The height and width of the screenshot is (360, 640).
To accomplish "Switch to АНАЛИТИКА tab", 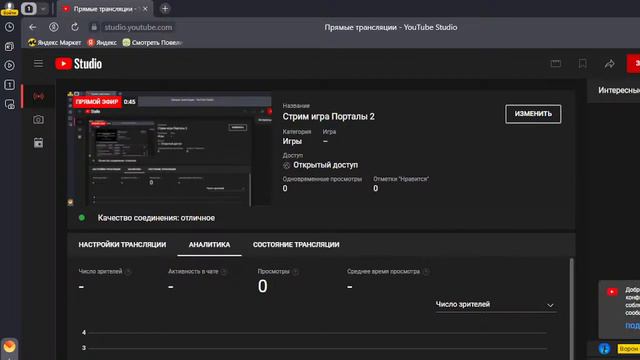I will point(209,245).
